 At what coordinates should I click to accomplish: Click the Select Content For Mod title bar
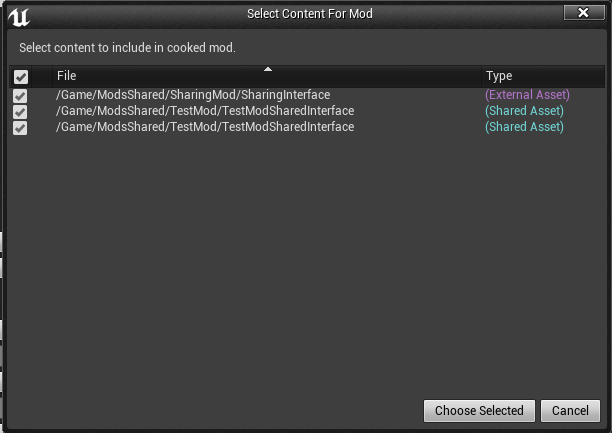pos(310,14)
